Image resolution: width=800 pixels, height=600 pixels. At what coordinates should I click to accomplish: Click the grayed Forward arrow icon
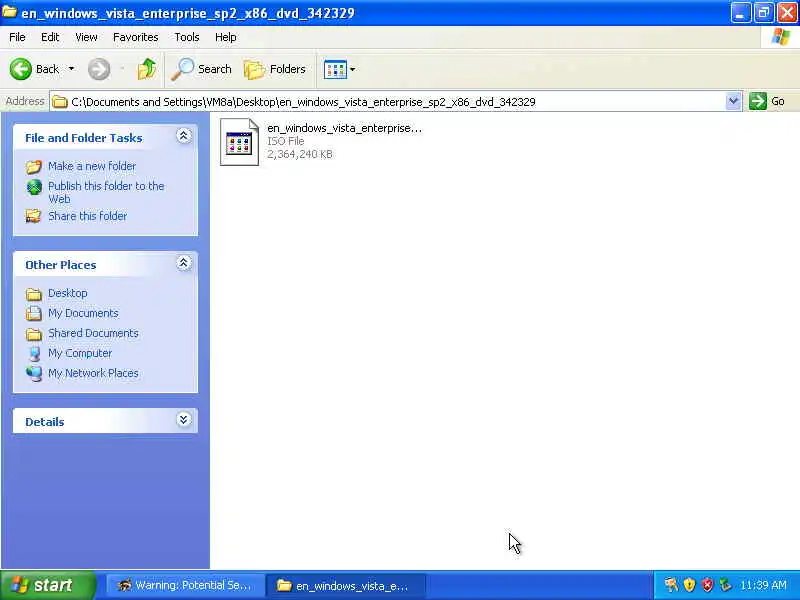point(99,69)
